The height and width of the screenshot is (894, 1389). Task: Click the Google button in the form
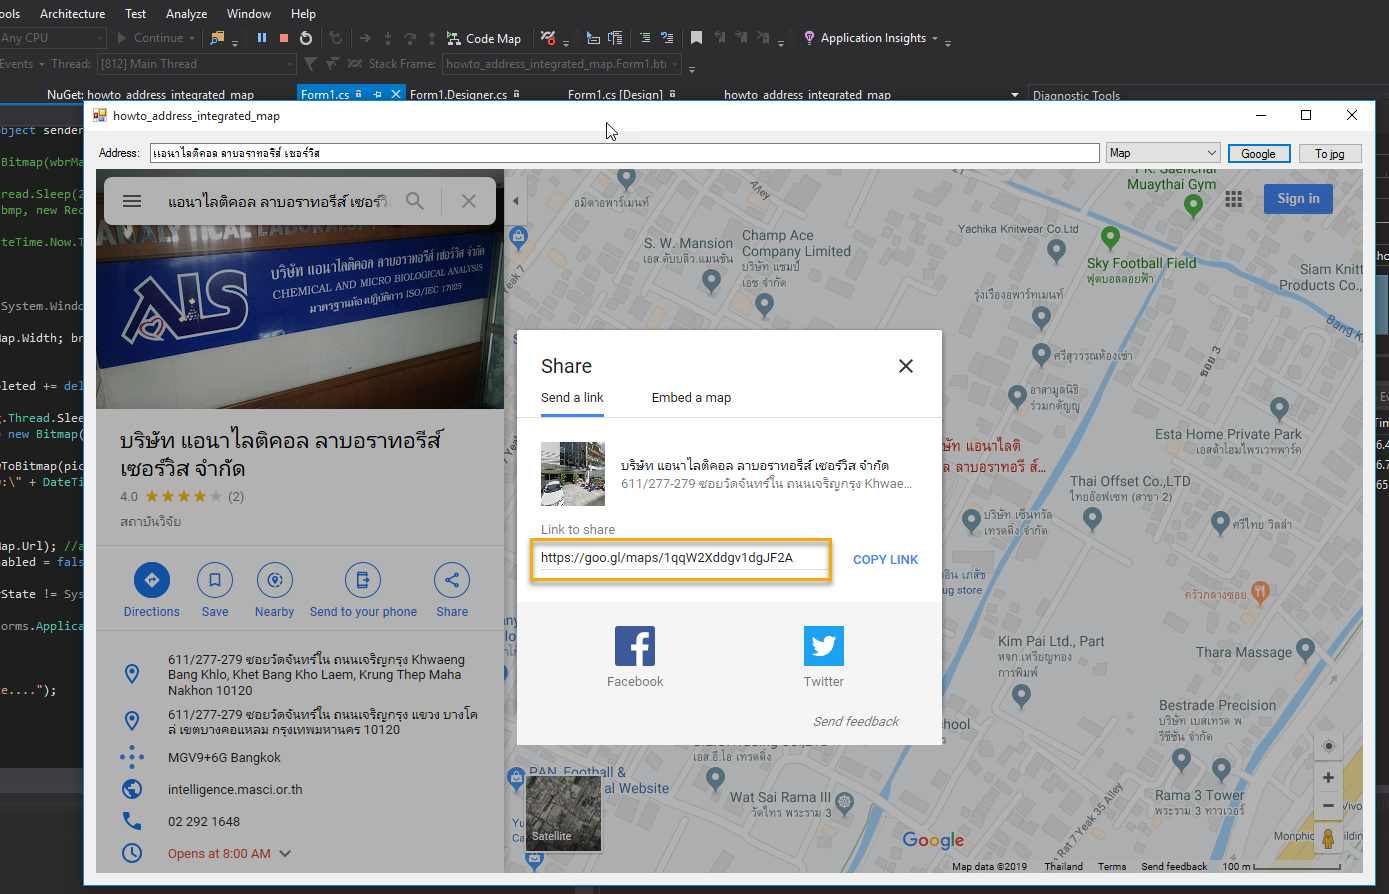1258,153
